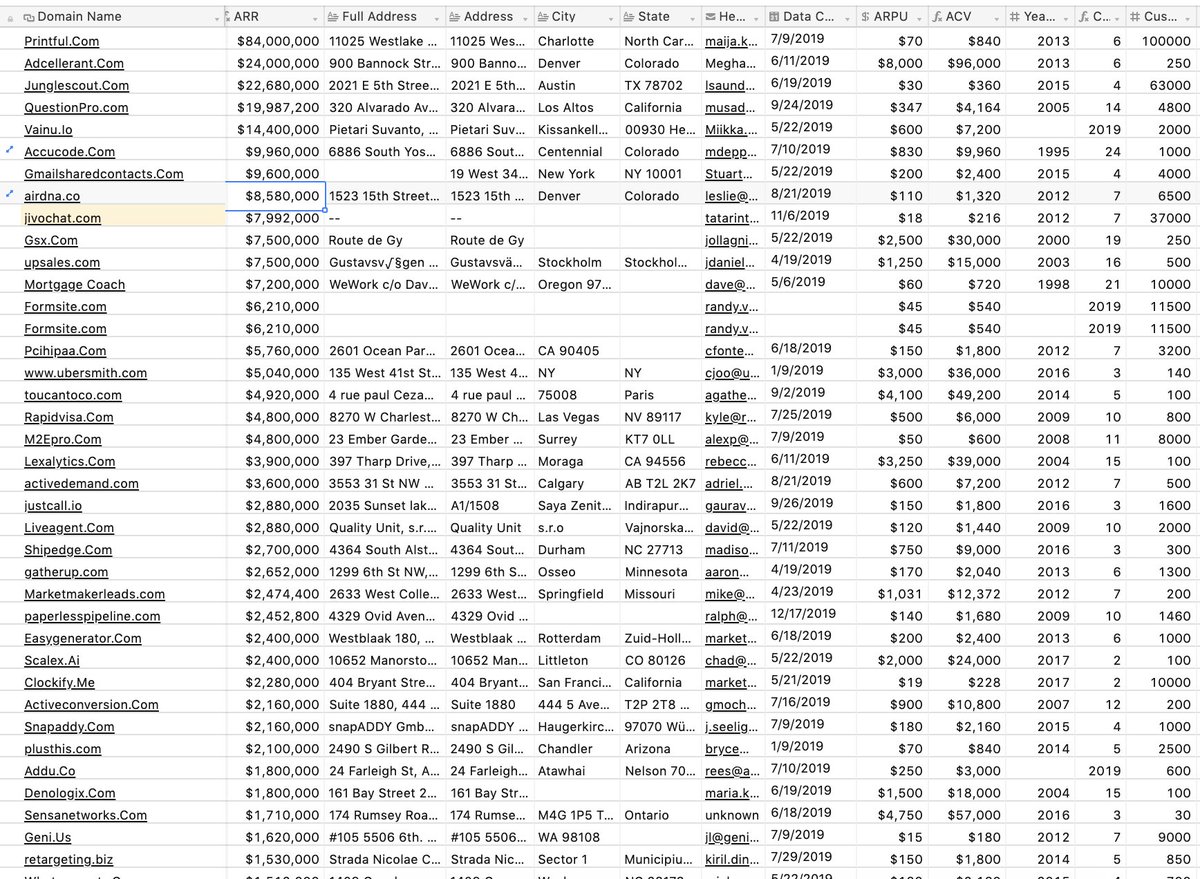Open the State column dropdown arrow
Image resolution: width=1200 pixels, height=879 pixels.
(693, 17)
